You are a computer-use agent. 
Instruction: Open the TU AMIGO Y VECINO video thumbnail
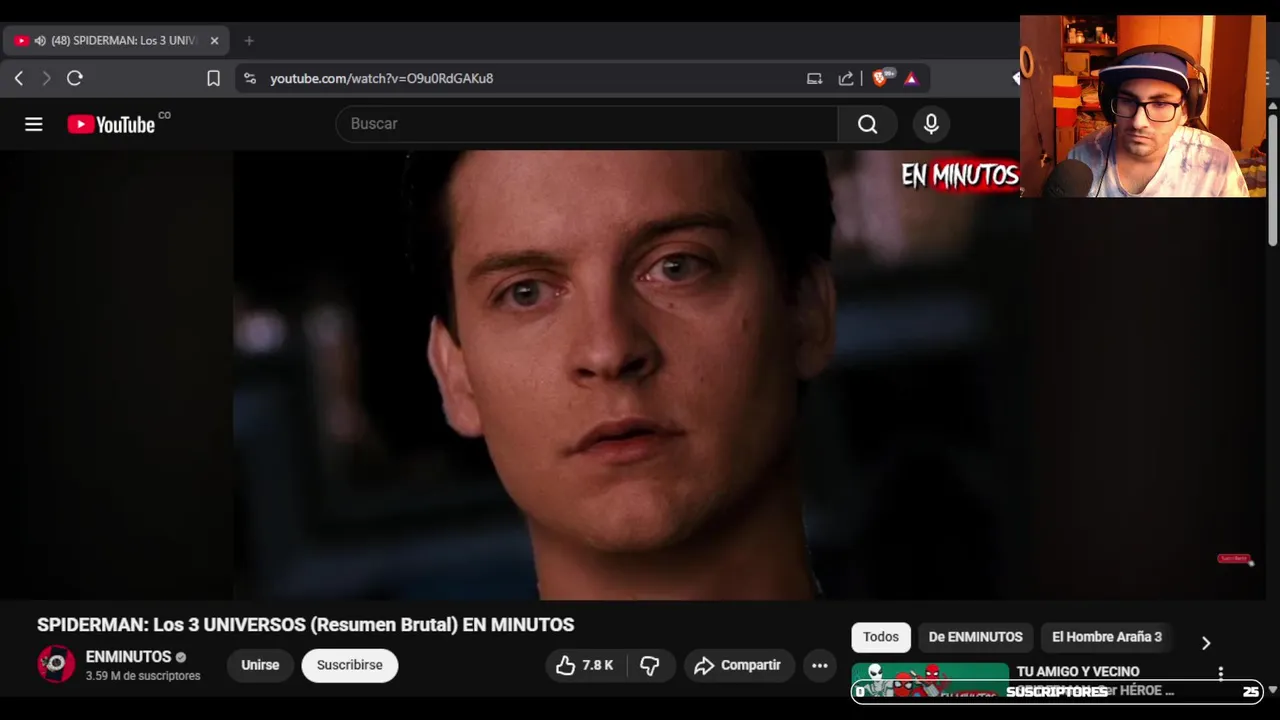coord(930,680)
